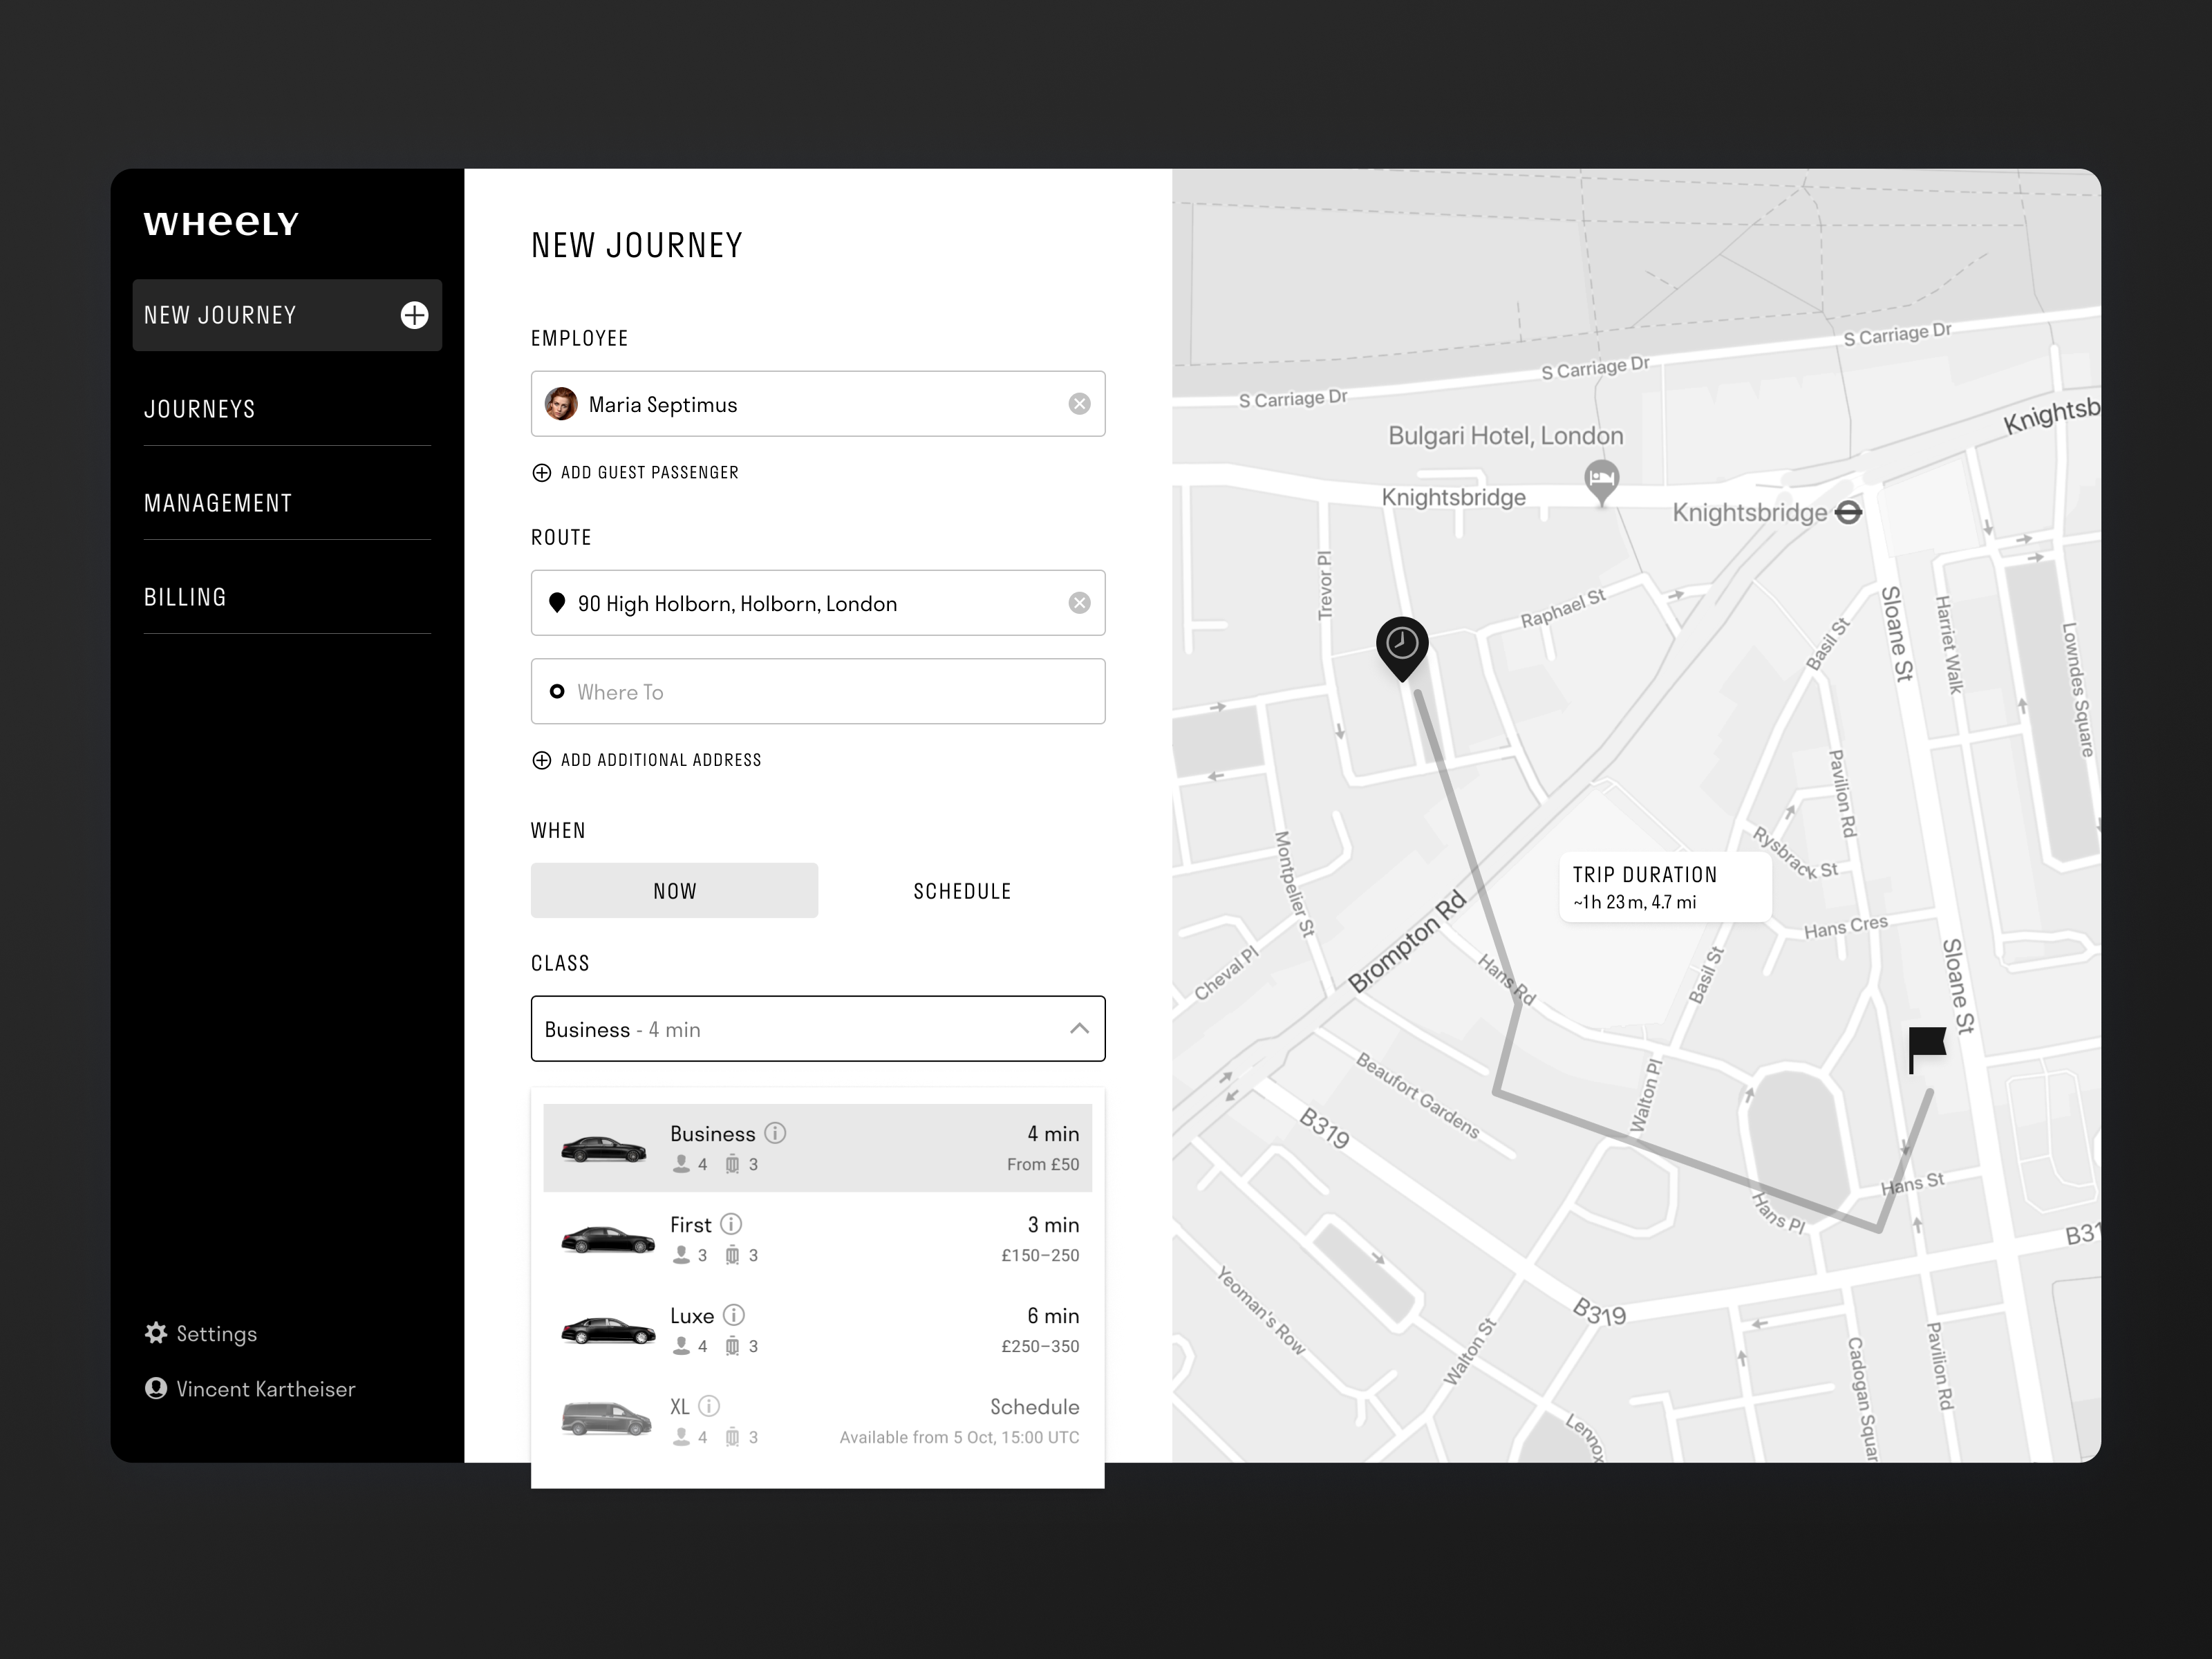This screenshot has height=1659, width=2212.
Task: Choose the Business option, From £50
Action: 818,1148
